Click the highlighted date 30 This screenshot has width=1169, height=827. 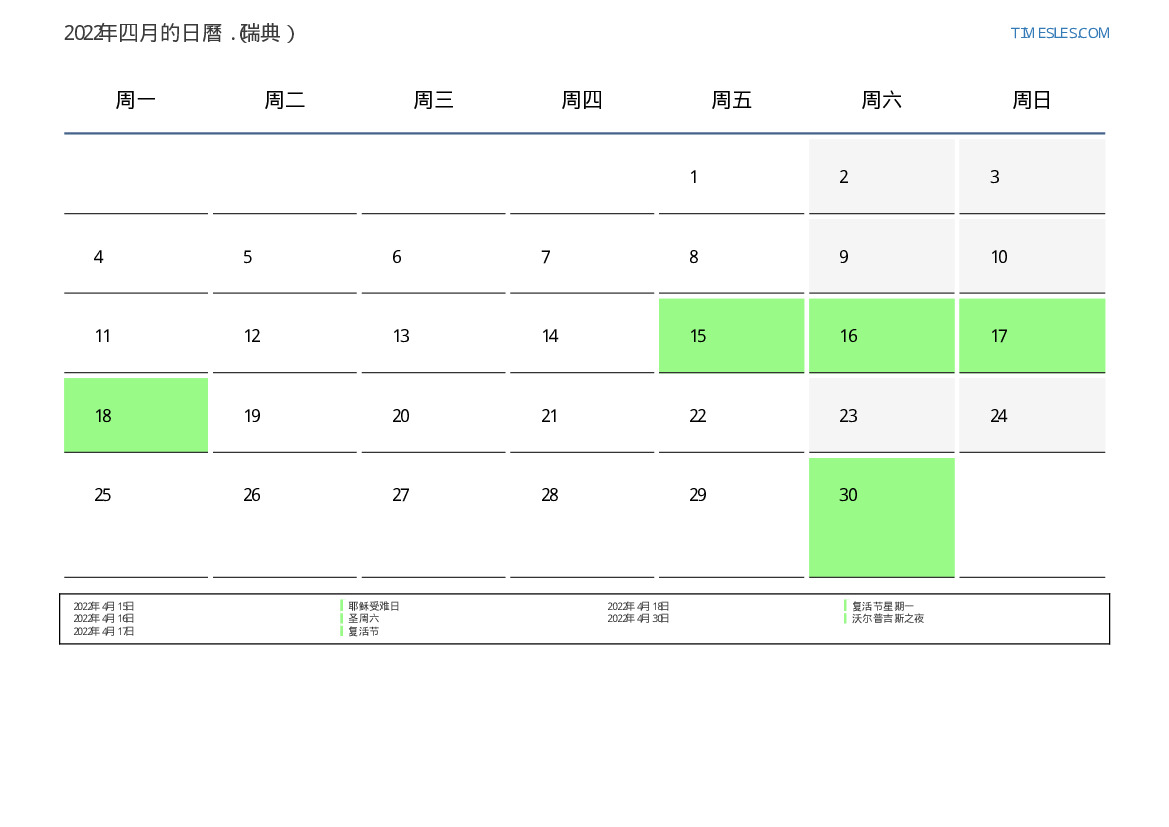pyautogui.click(x=881, y=516)
